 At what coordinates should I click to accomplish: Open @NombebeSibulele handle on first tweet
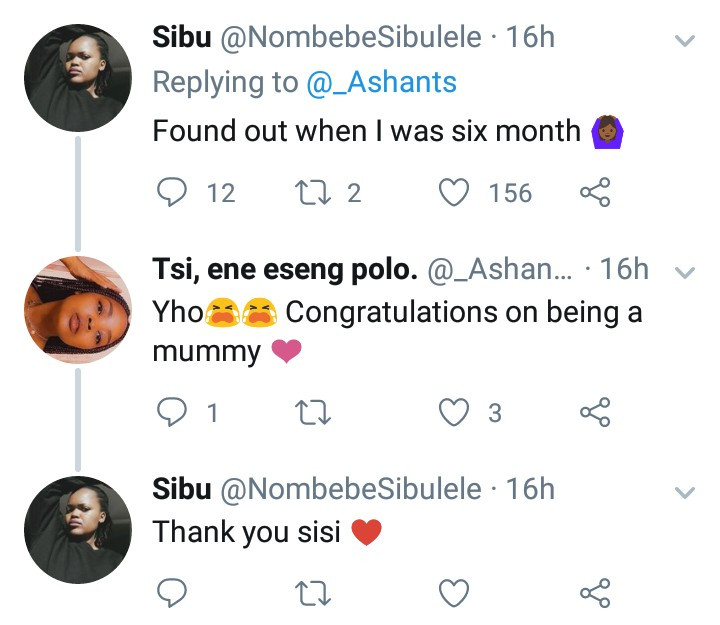click(351, 37)
